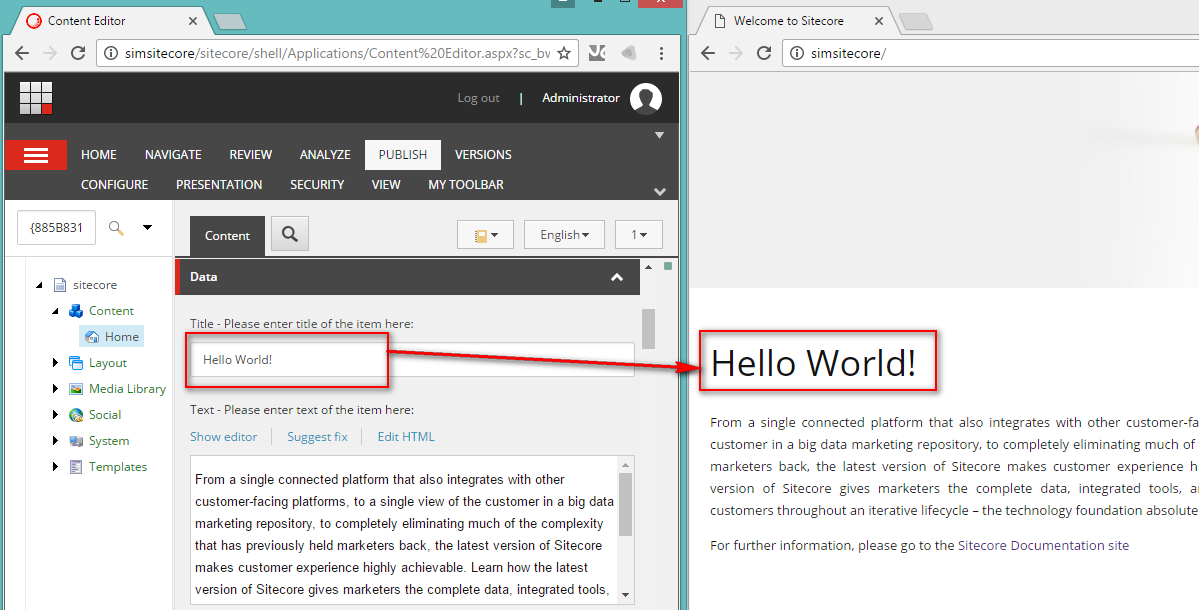Open the Sitecore launchpad grid icon

(x=36, y=98)
